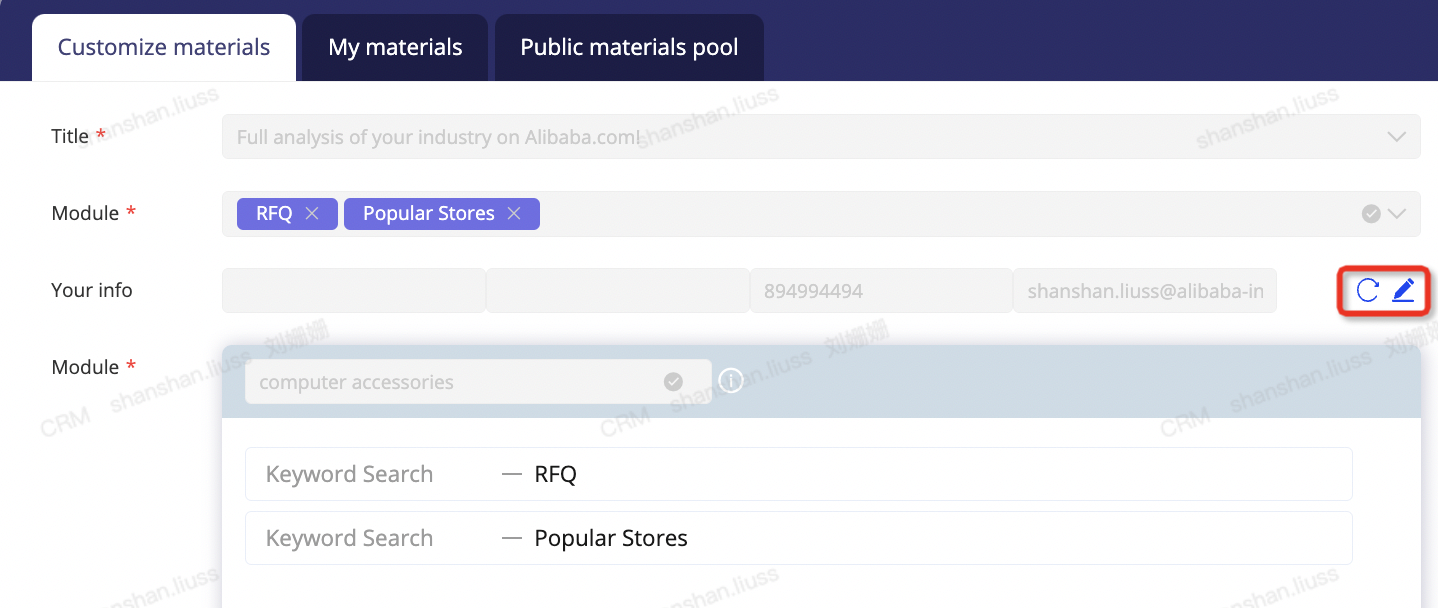
Task: Select the Customize materials tab
Action: [x=164, y=48]
